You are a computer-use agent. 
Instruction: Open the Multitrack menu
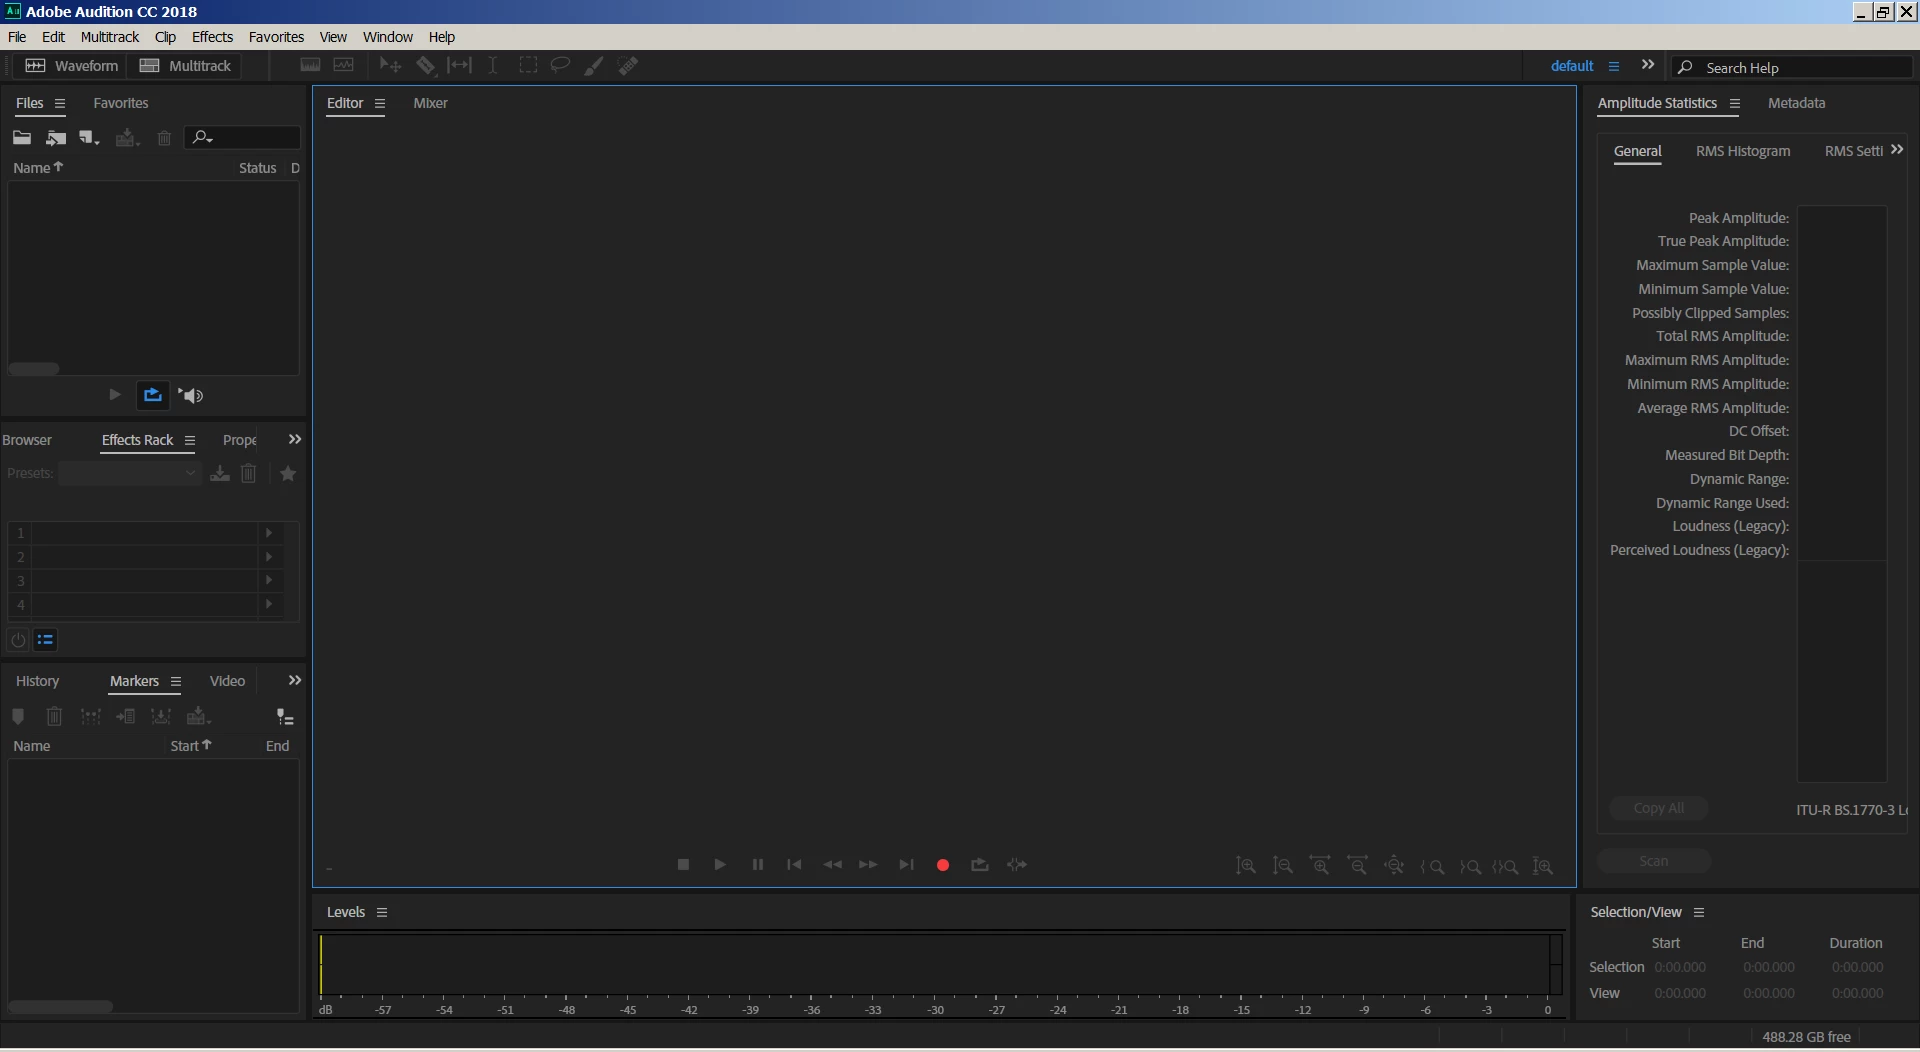[110, 37]
